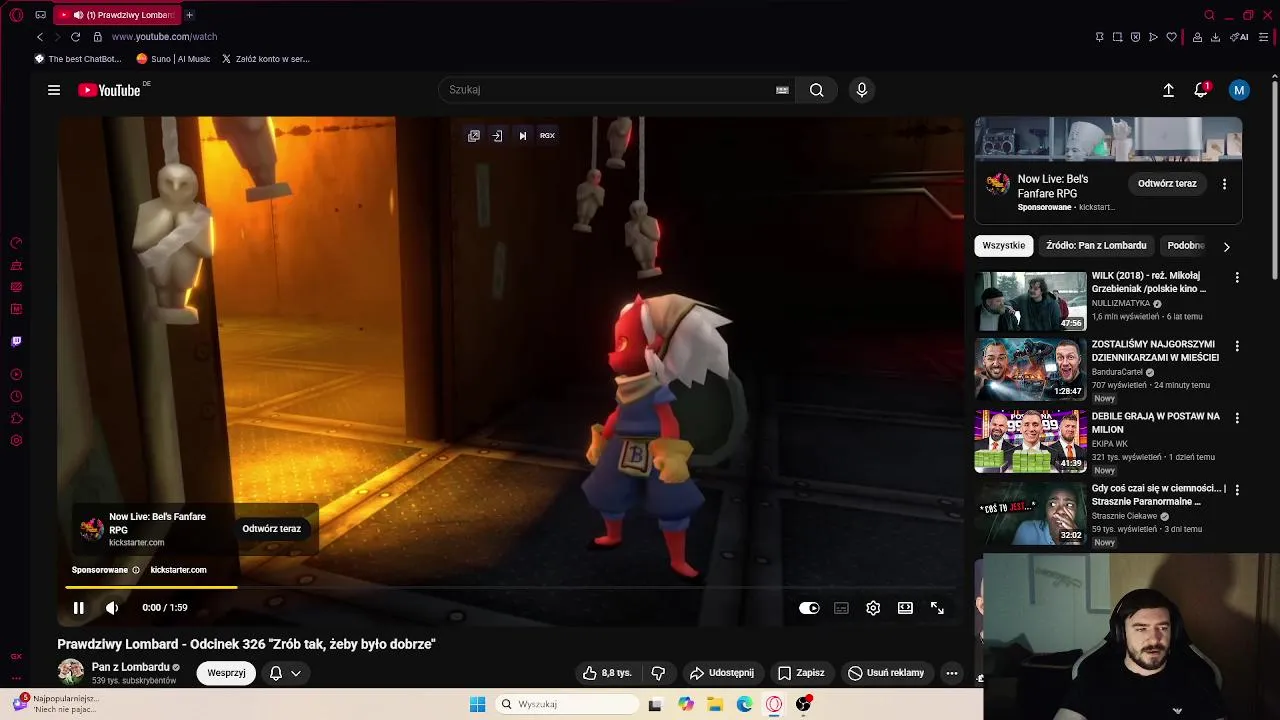The height and width of the screenshot is (720, 1280).
Task: Open the Opera AI button in toolbar
Action: pos(1241,37)
